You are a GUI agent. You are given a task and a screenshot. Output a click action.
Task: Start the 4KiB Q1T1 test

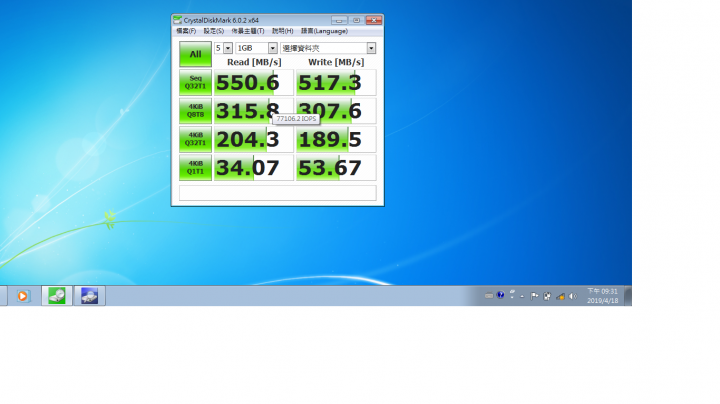[195, 168]
